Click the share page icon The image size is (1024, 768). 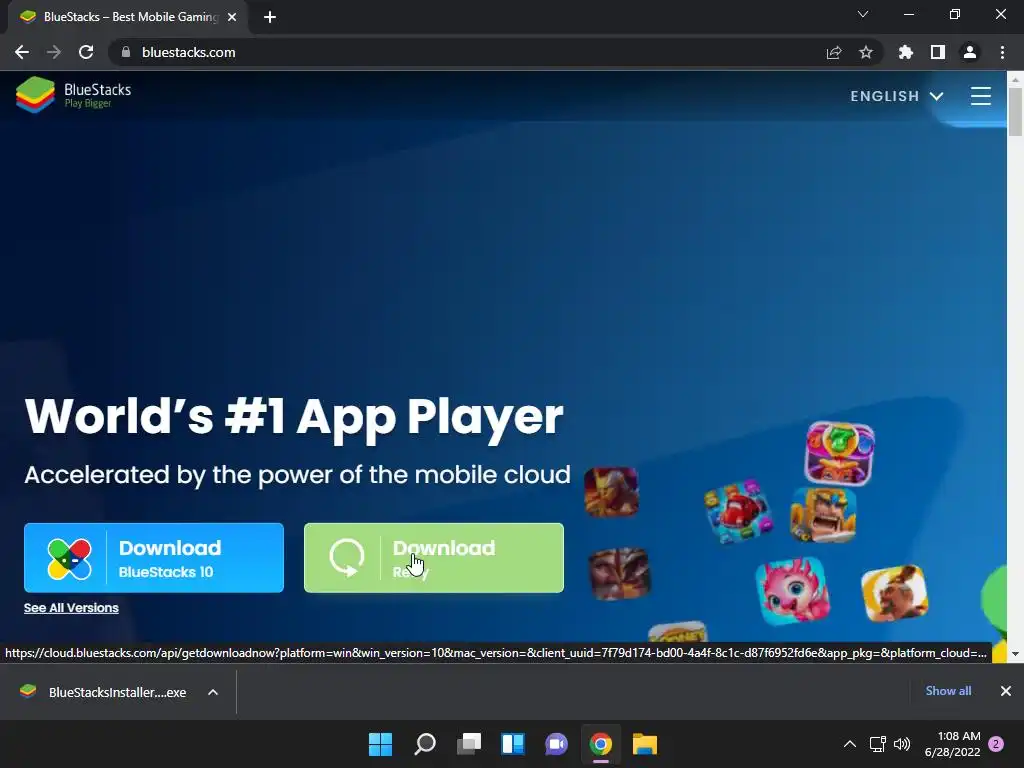point(834,52)
